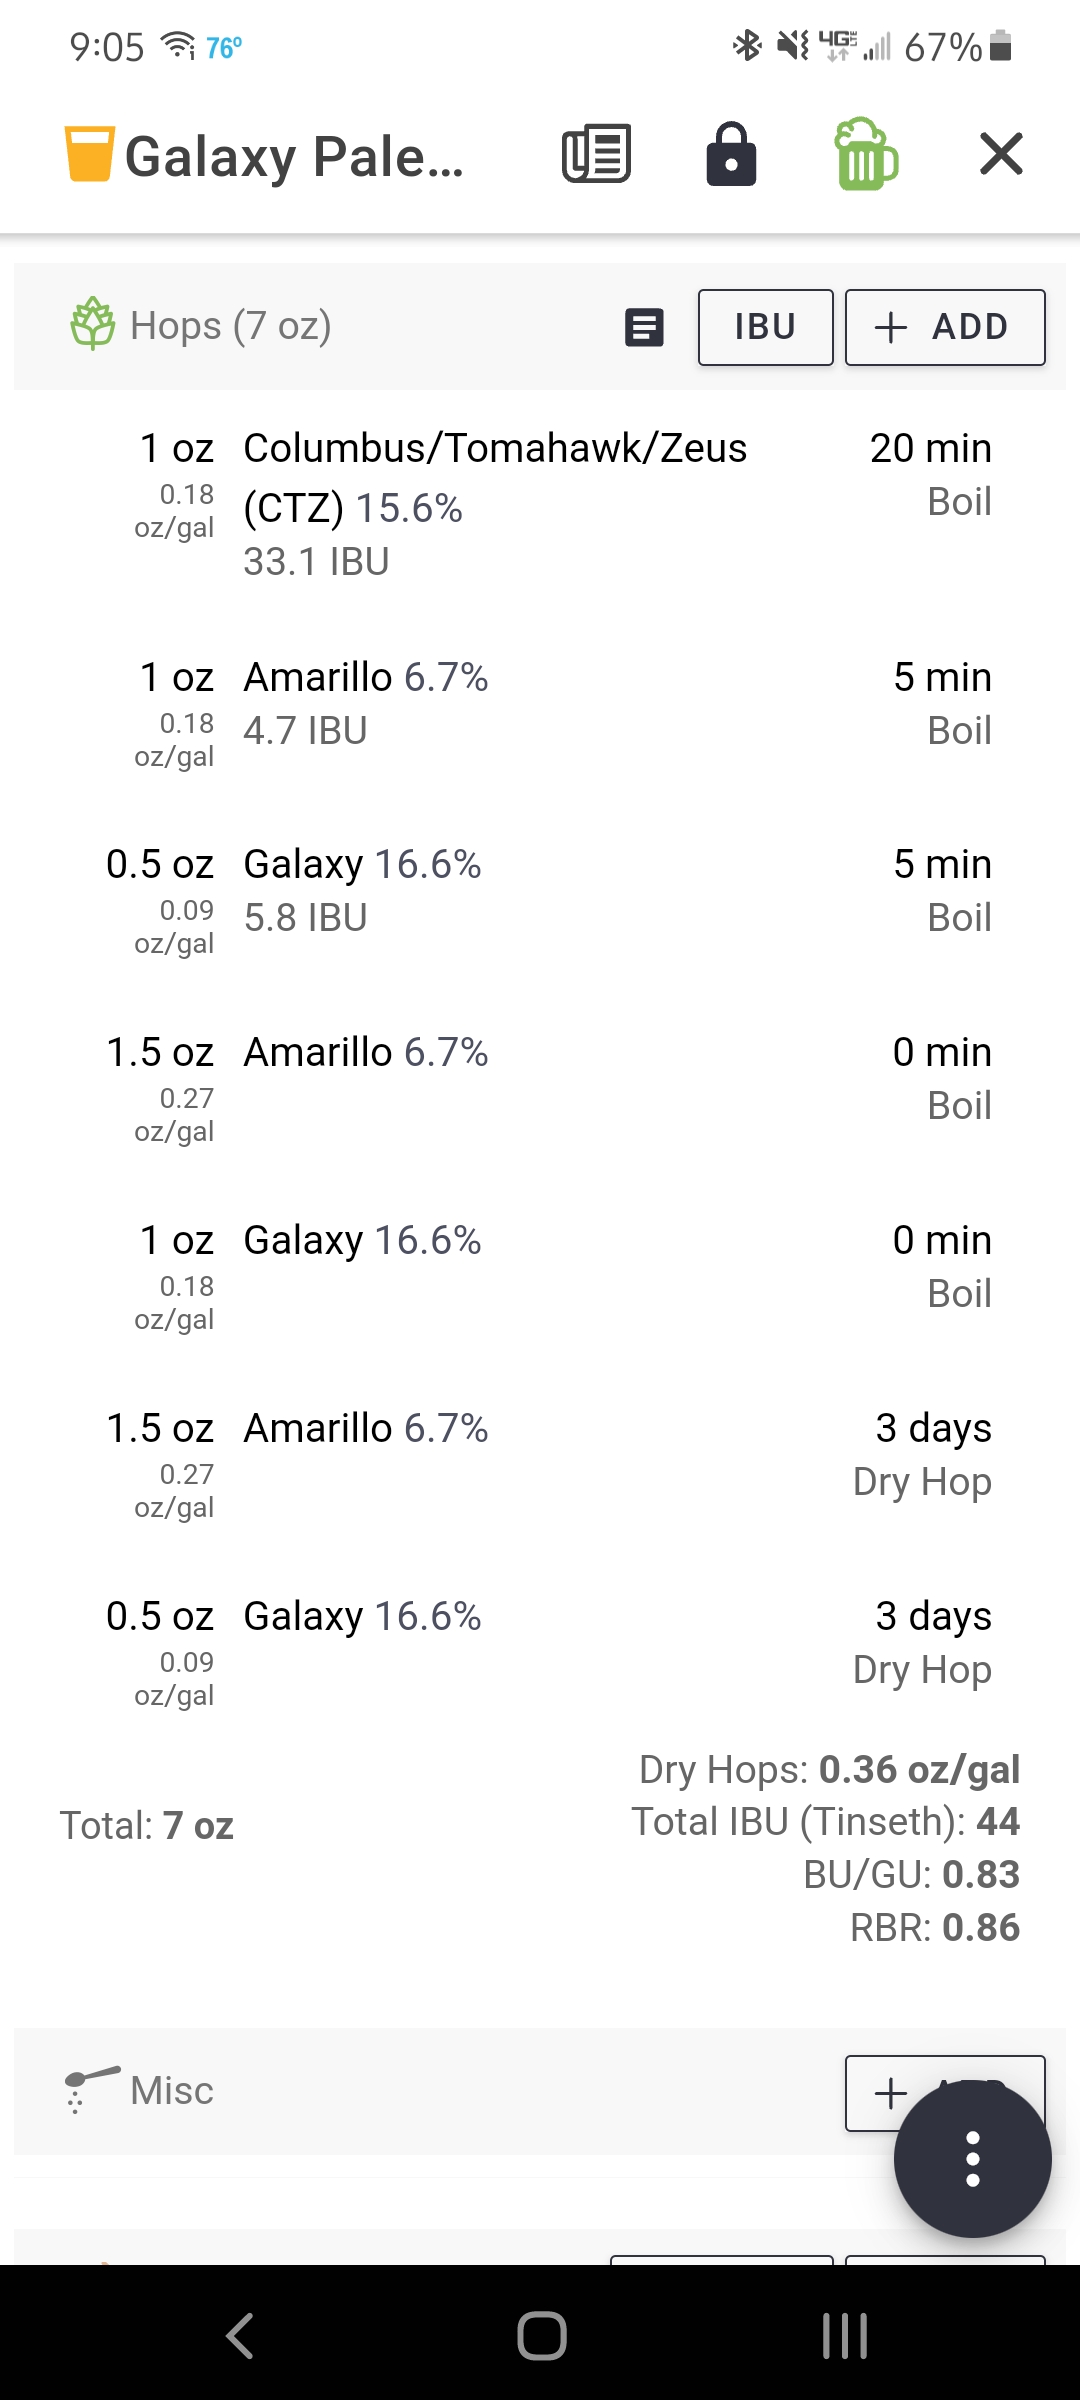Tap the green beer mug brew icon
1080x2400 pixels.
point(866,154)
